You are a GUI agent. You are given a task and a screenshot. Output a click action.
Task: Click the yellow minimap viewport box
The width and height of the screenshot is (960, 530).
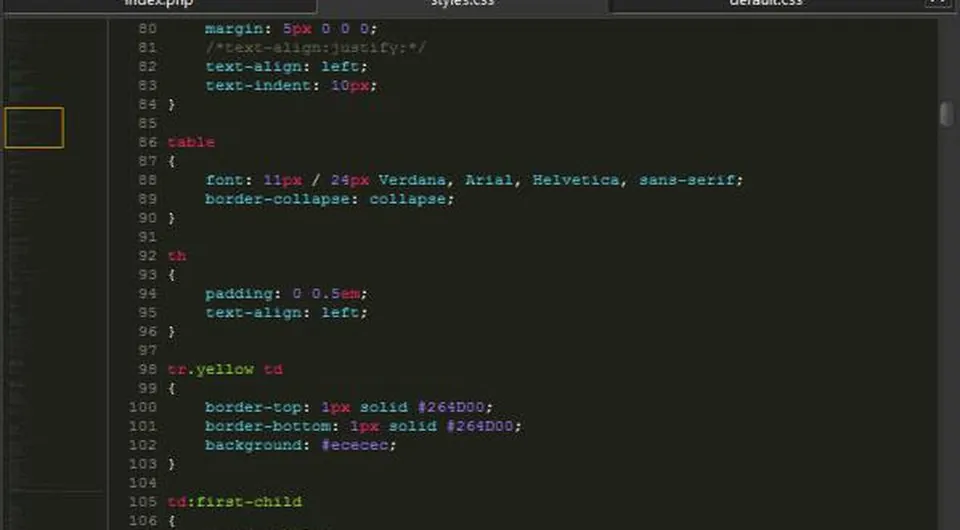(34, 128)
